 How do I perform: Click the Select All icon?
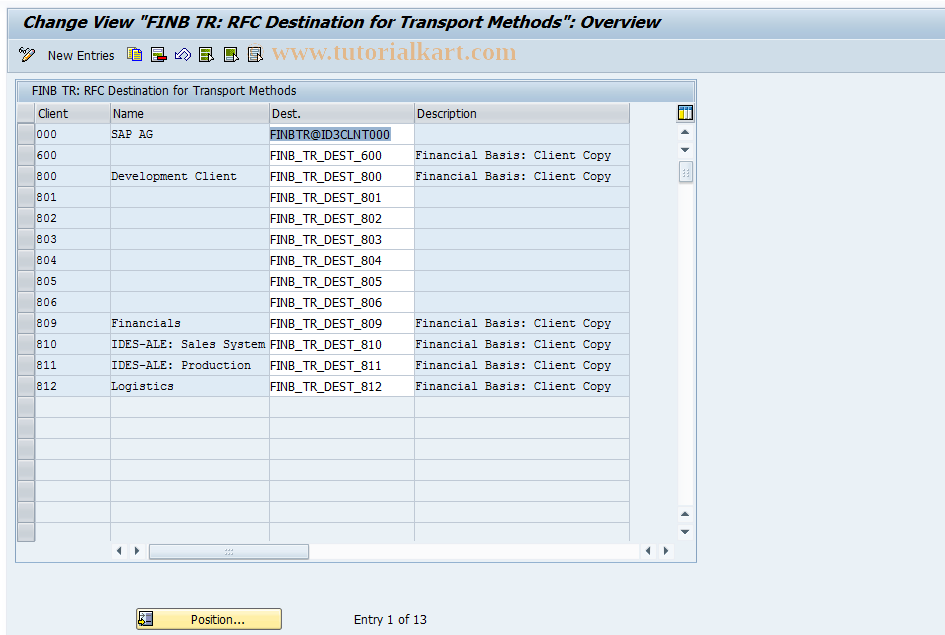tap(207, 55)
